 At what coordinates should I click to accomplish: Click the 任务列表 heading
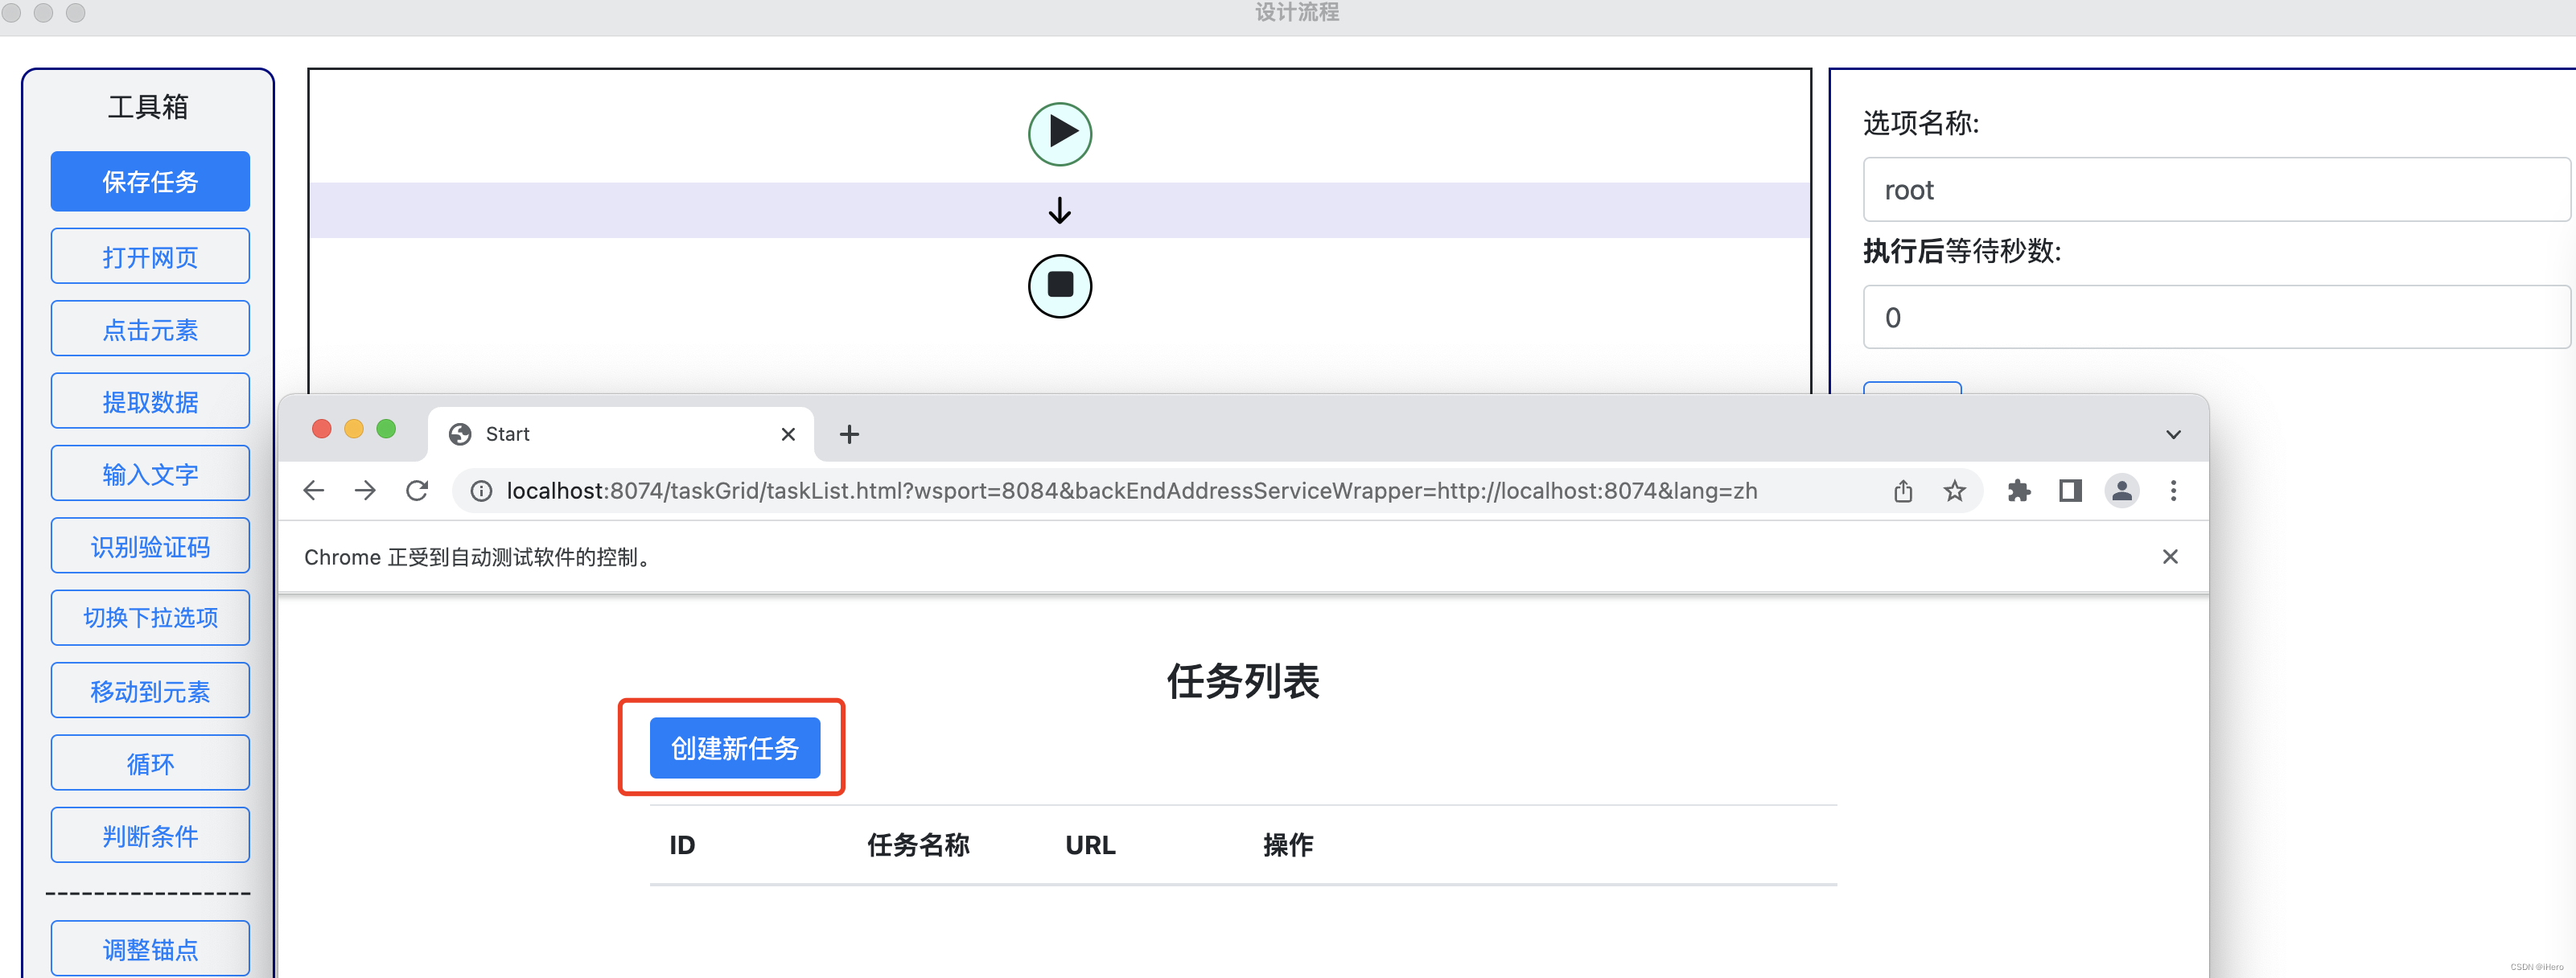(x=1243, y=682)
